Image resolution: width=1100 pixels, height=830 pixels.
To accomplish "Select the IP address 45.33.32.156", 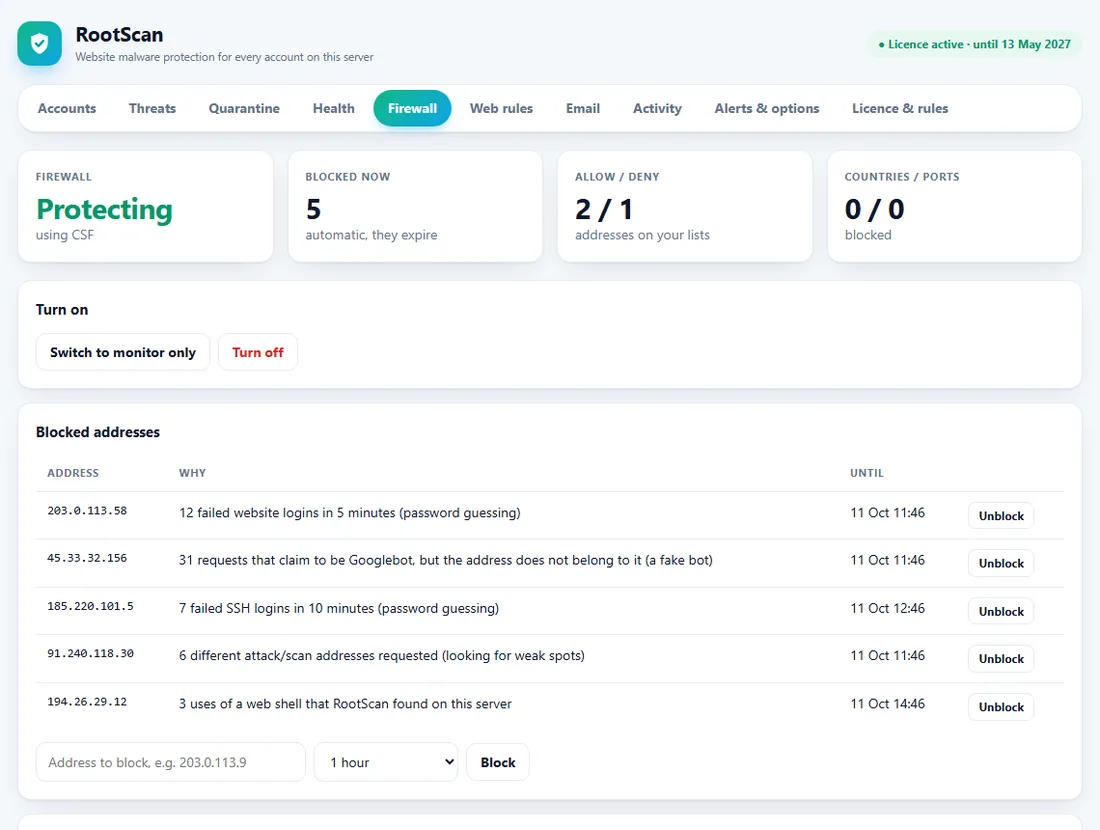I will point(87,558).
